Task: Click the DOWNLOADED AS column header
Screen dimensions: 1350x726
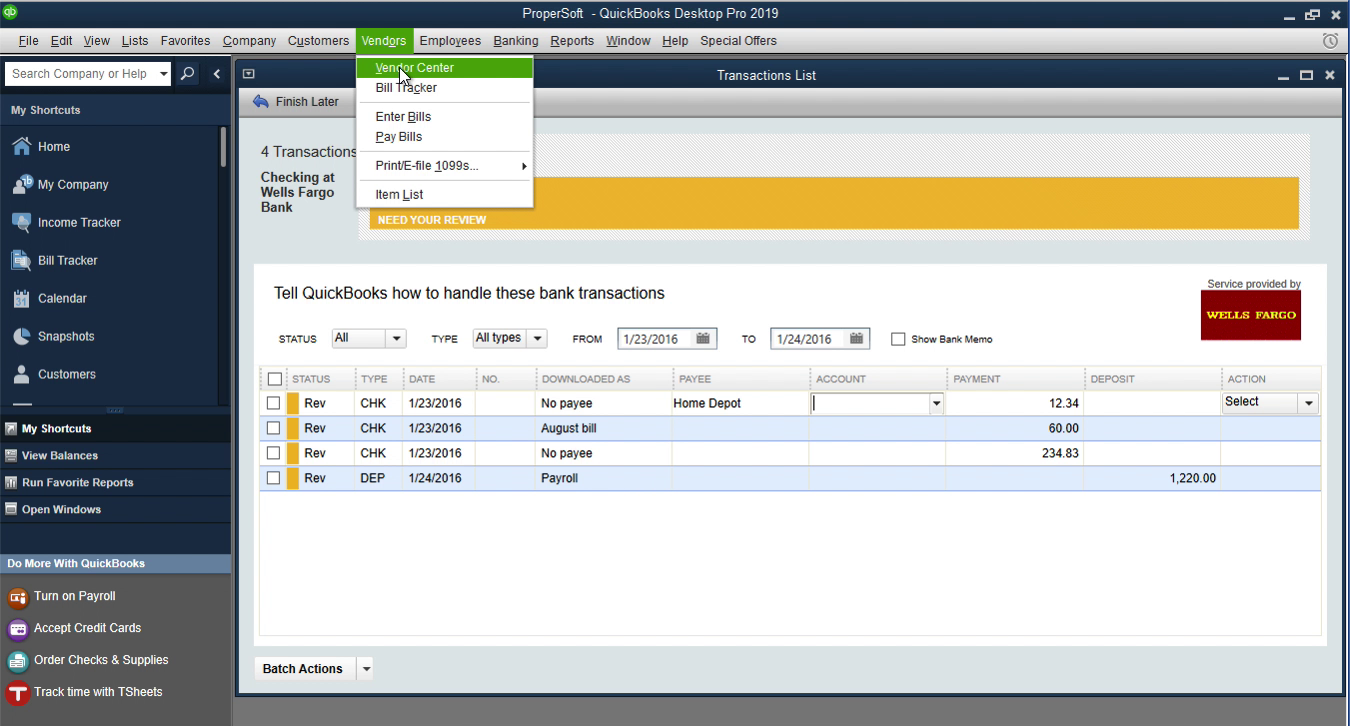Action: point(604,379)
